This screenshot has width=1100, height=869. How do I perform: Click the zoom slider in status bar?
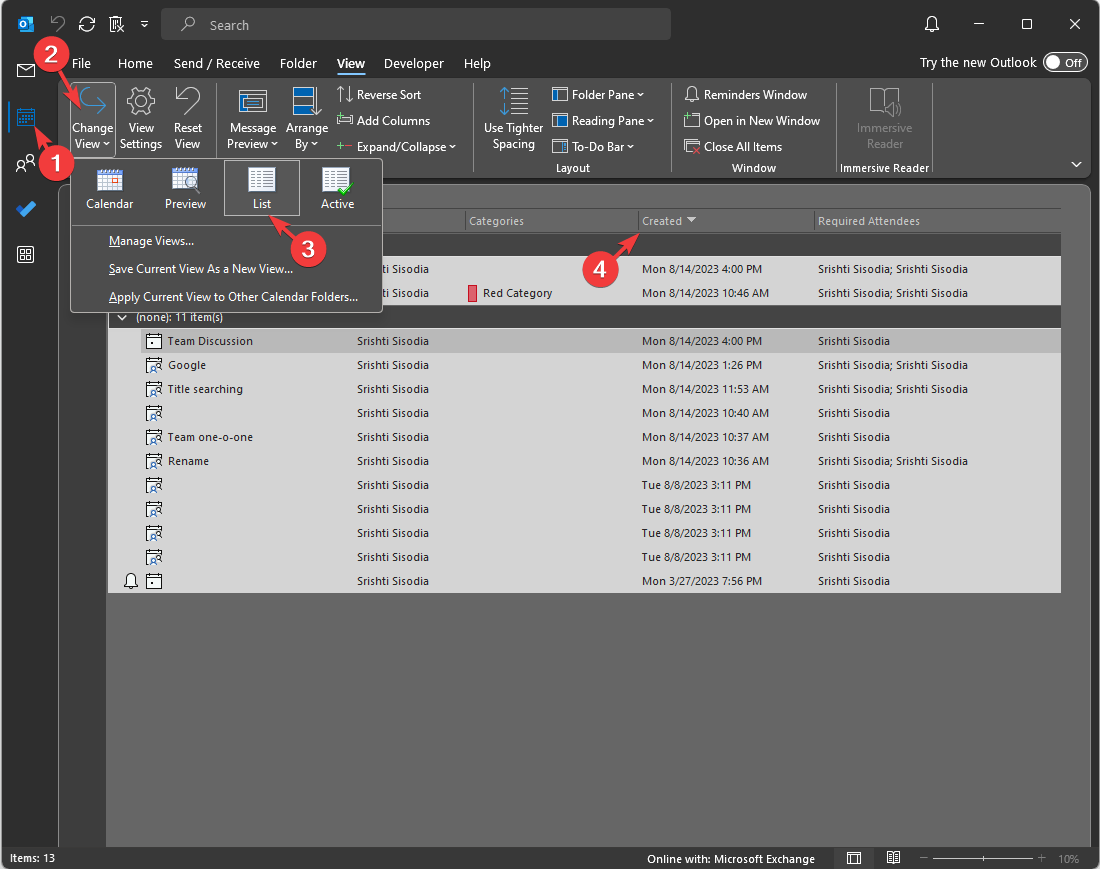(984, 859)
